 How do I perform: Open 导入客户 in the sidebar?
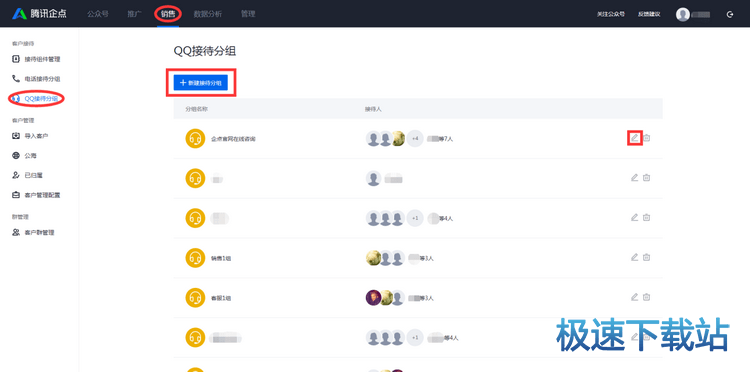pos(31,136)
